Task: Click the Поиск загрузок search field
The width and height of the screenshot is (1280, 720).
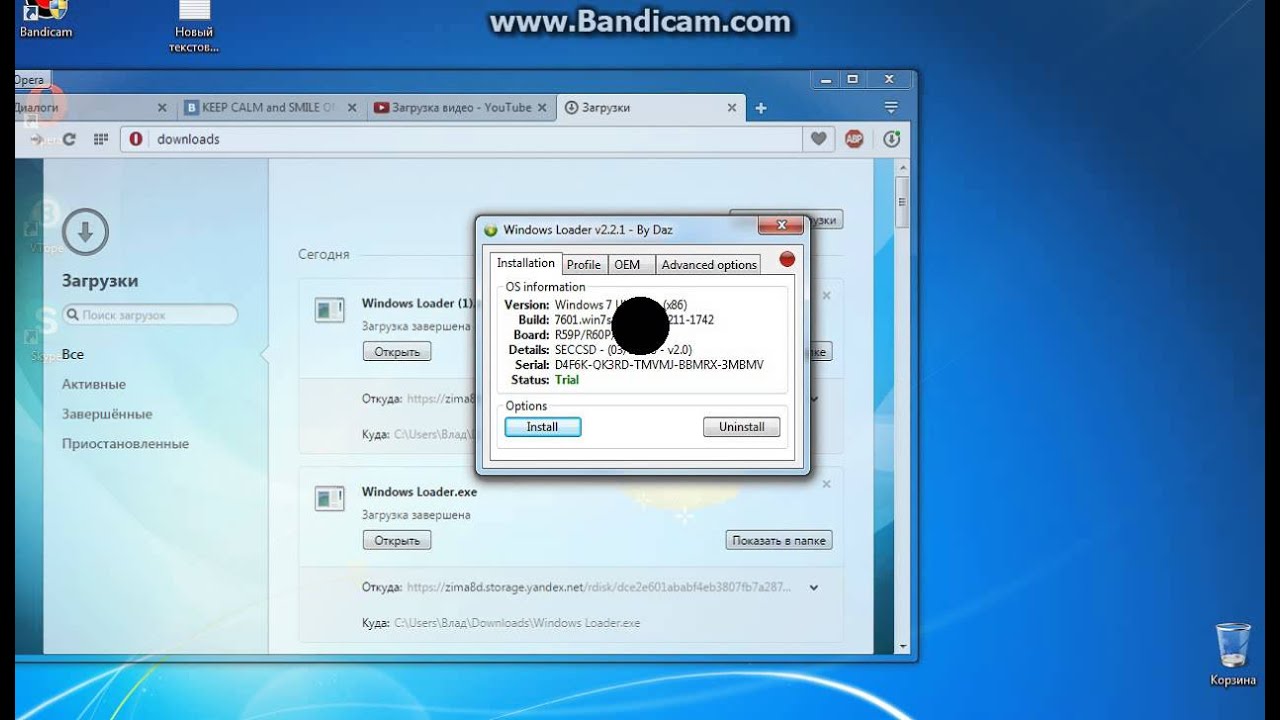Action: [x=150, y=315]
